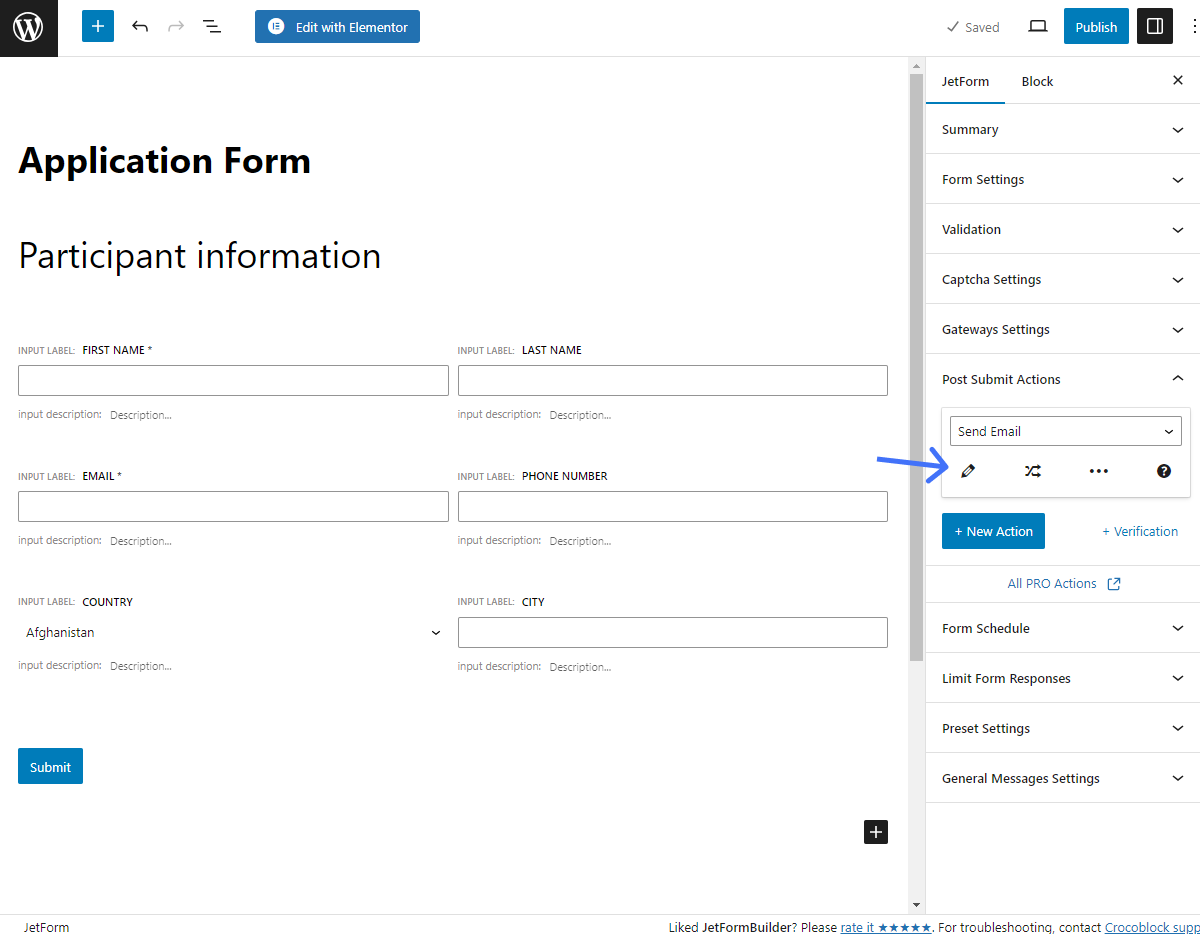Toggle the Settings sidebar panel icon
1200x934 pixels.
coord(1154,26)
